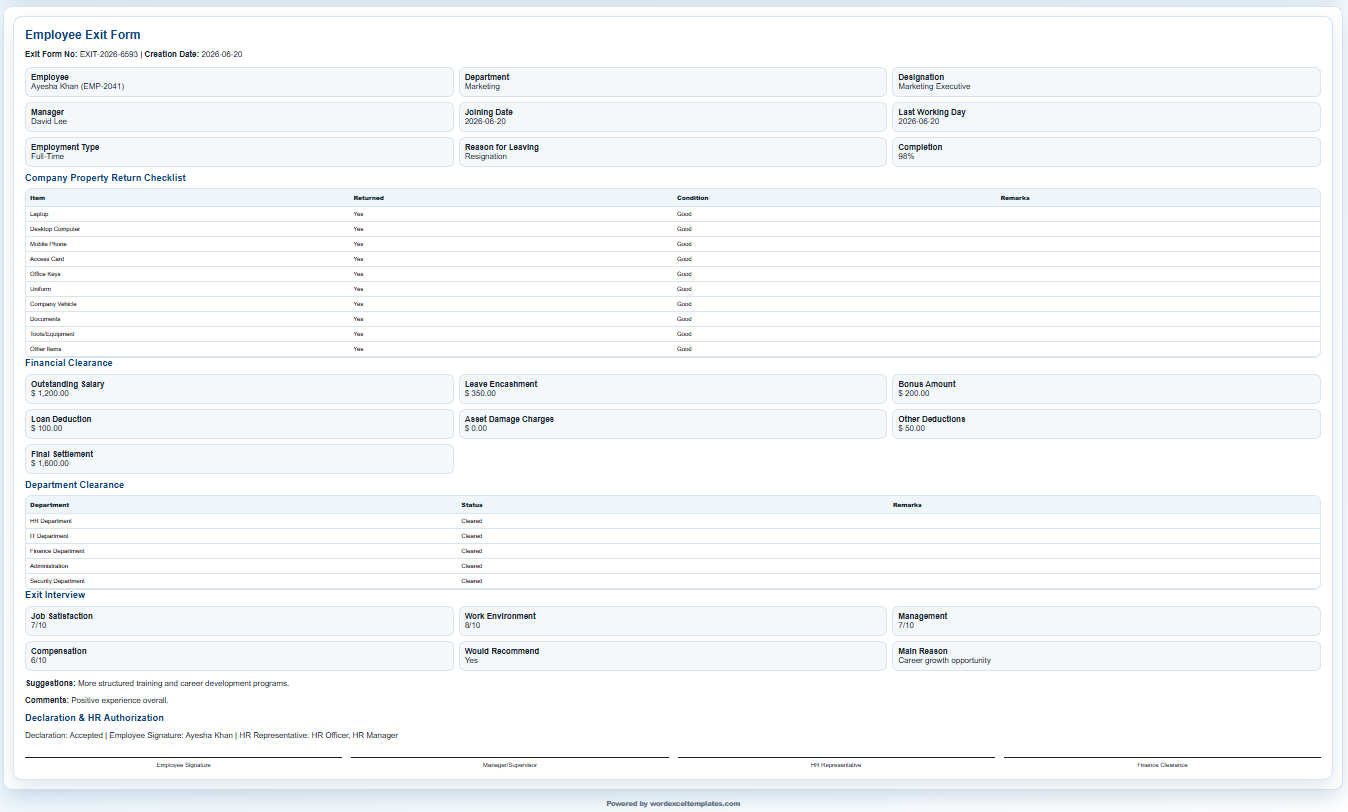The width and height of the screenshot is (1348, 812).
Task: Click the Final Settlement $1,600.00 card
Action: click(x=239, y=459)
